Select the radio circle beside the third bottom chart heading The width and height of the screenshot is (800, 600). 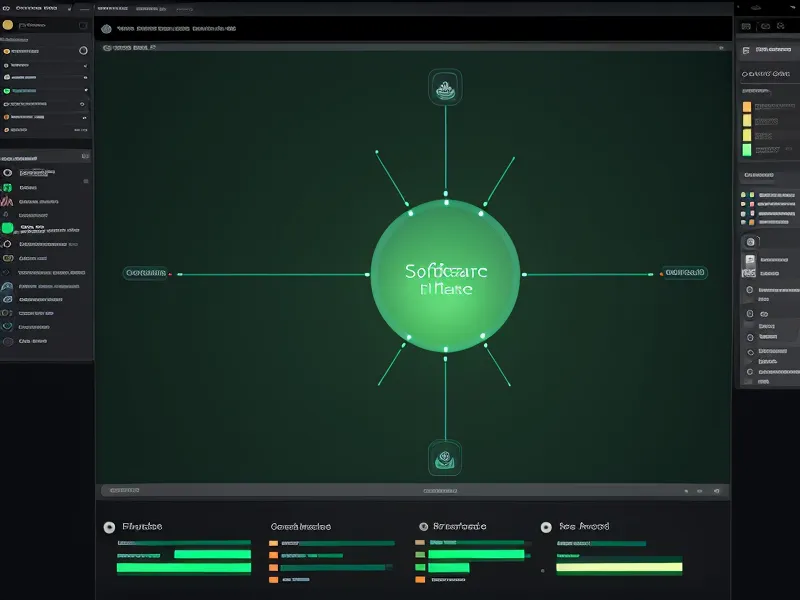pos(423,527)
